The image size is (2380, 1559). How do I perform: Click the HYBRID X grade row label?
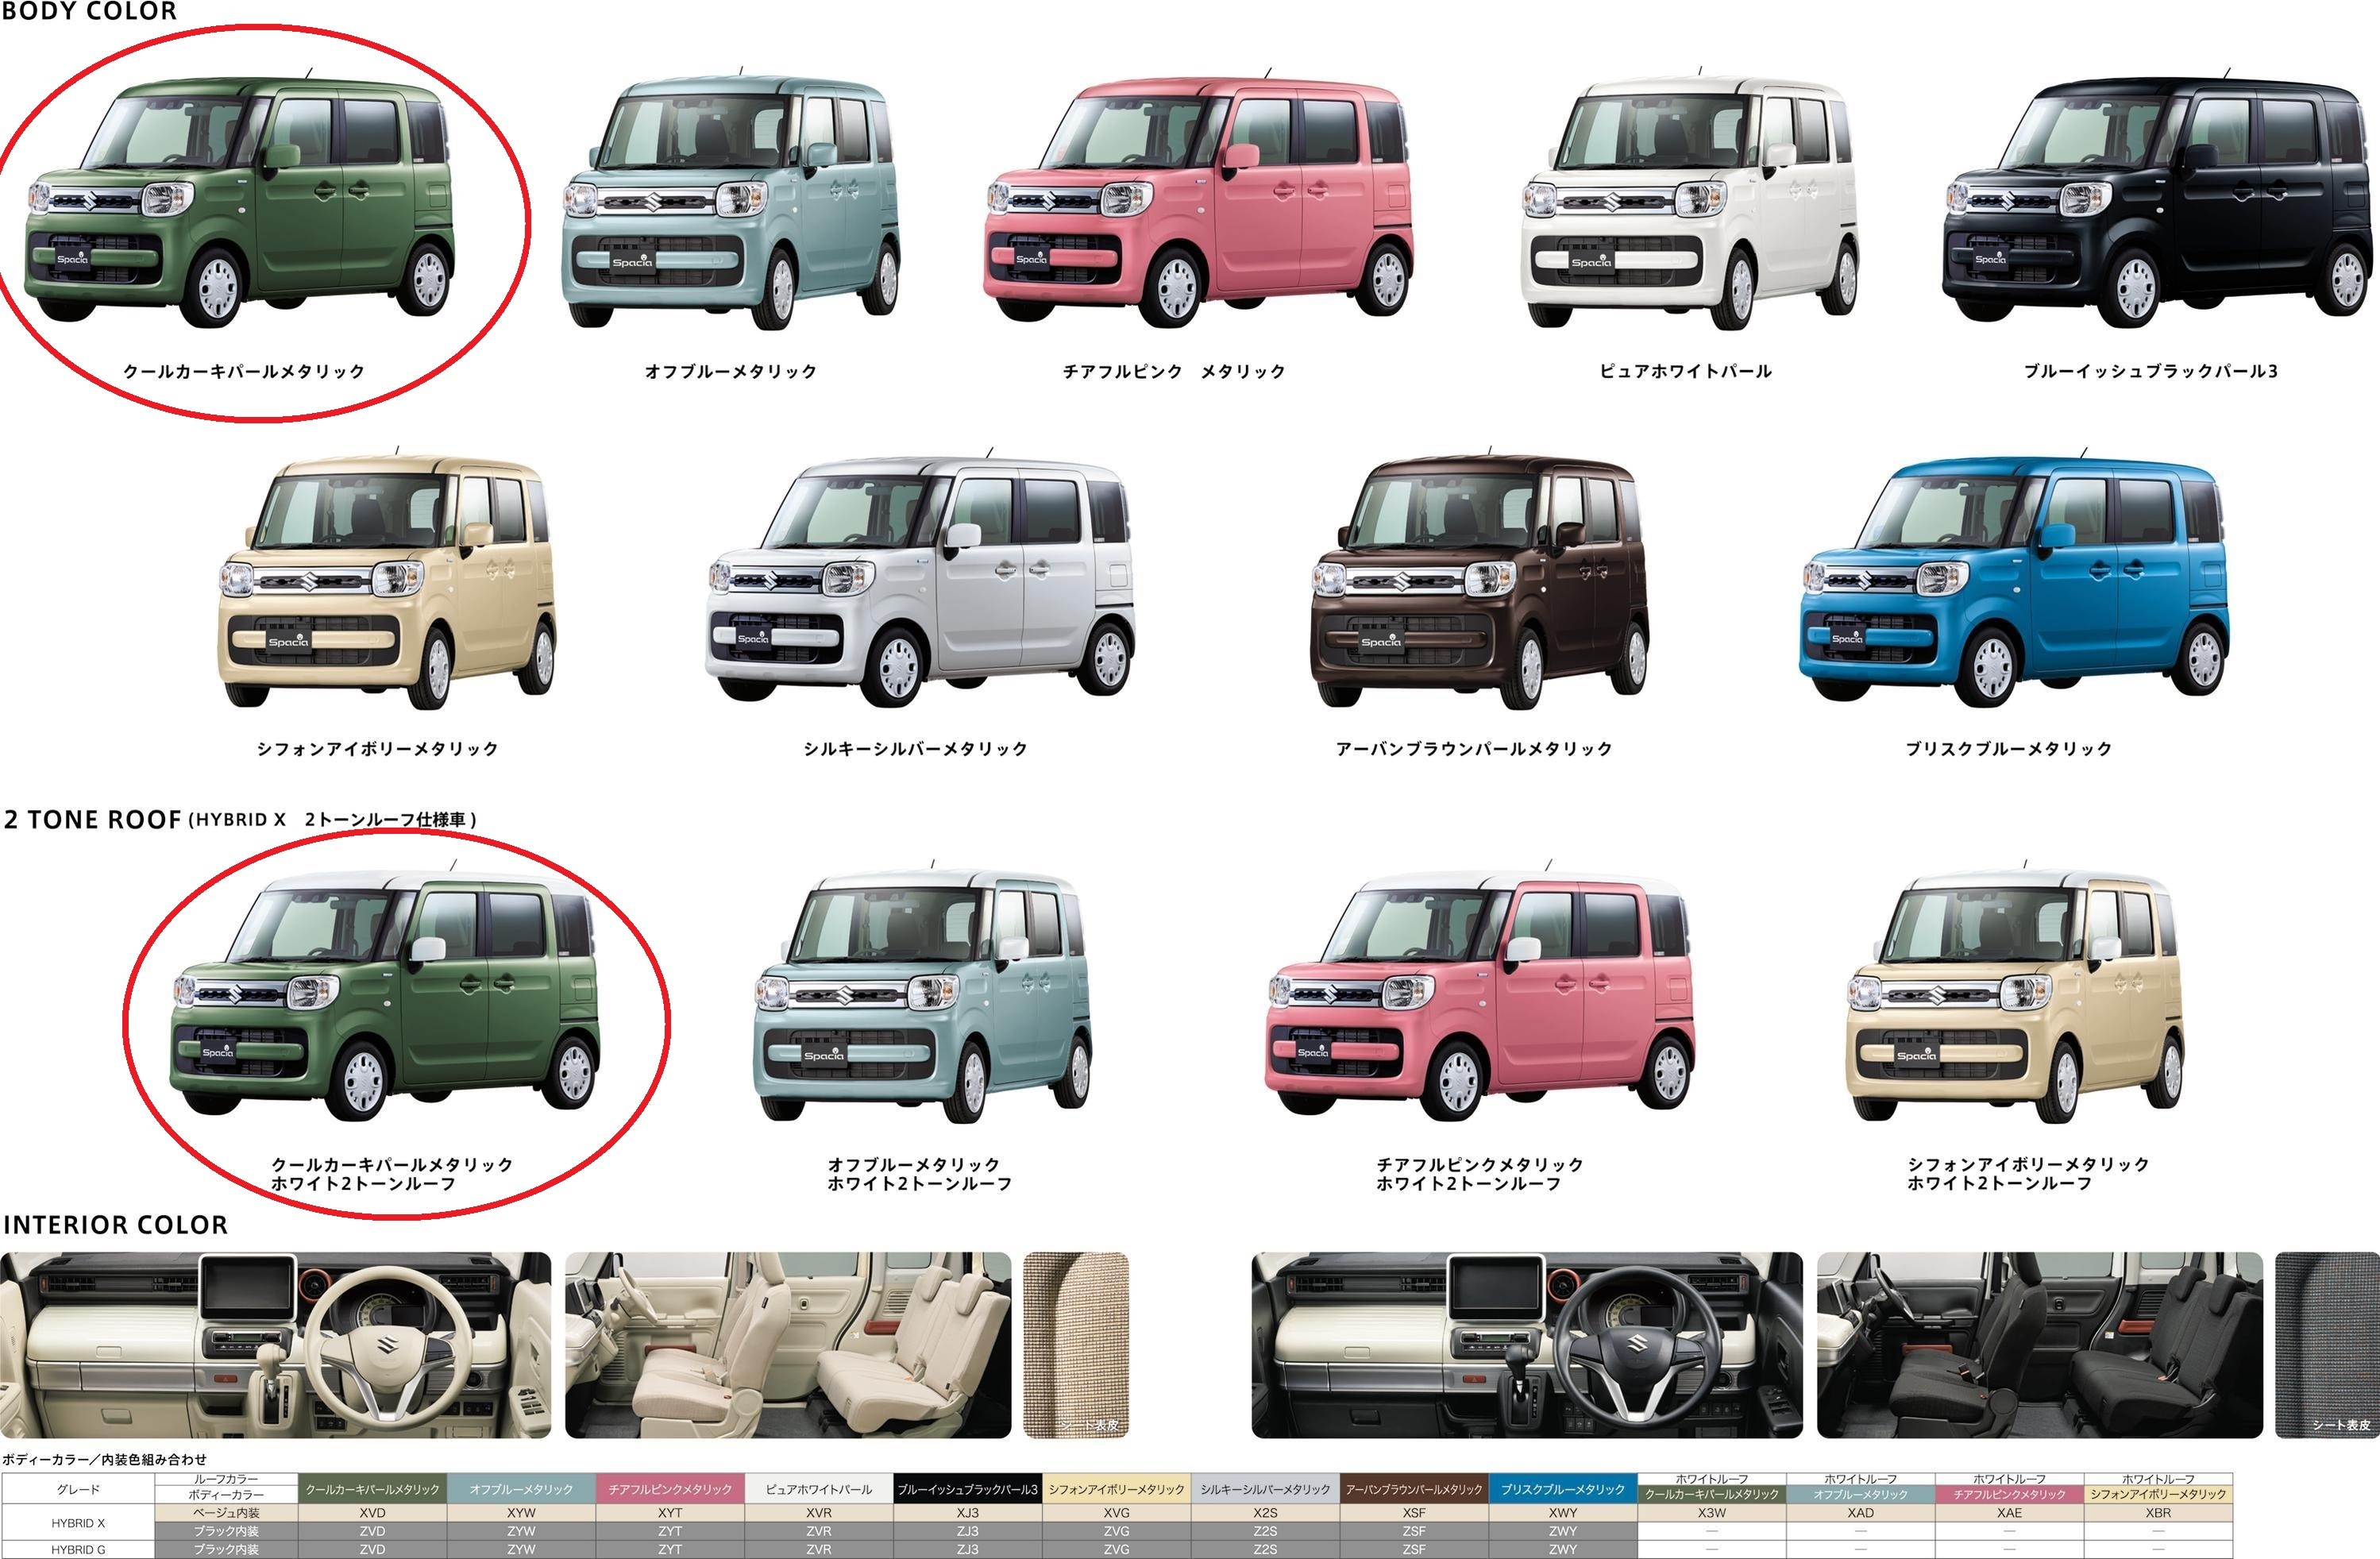[78, 1522]
